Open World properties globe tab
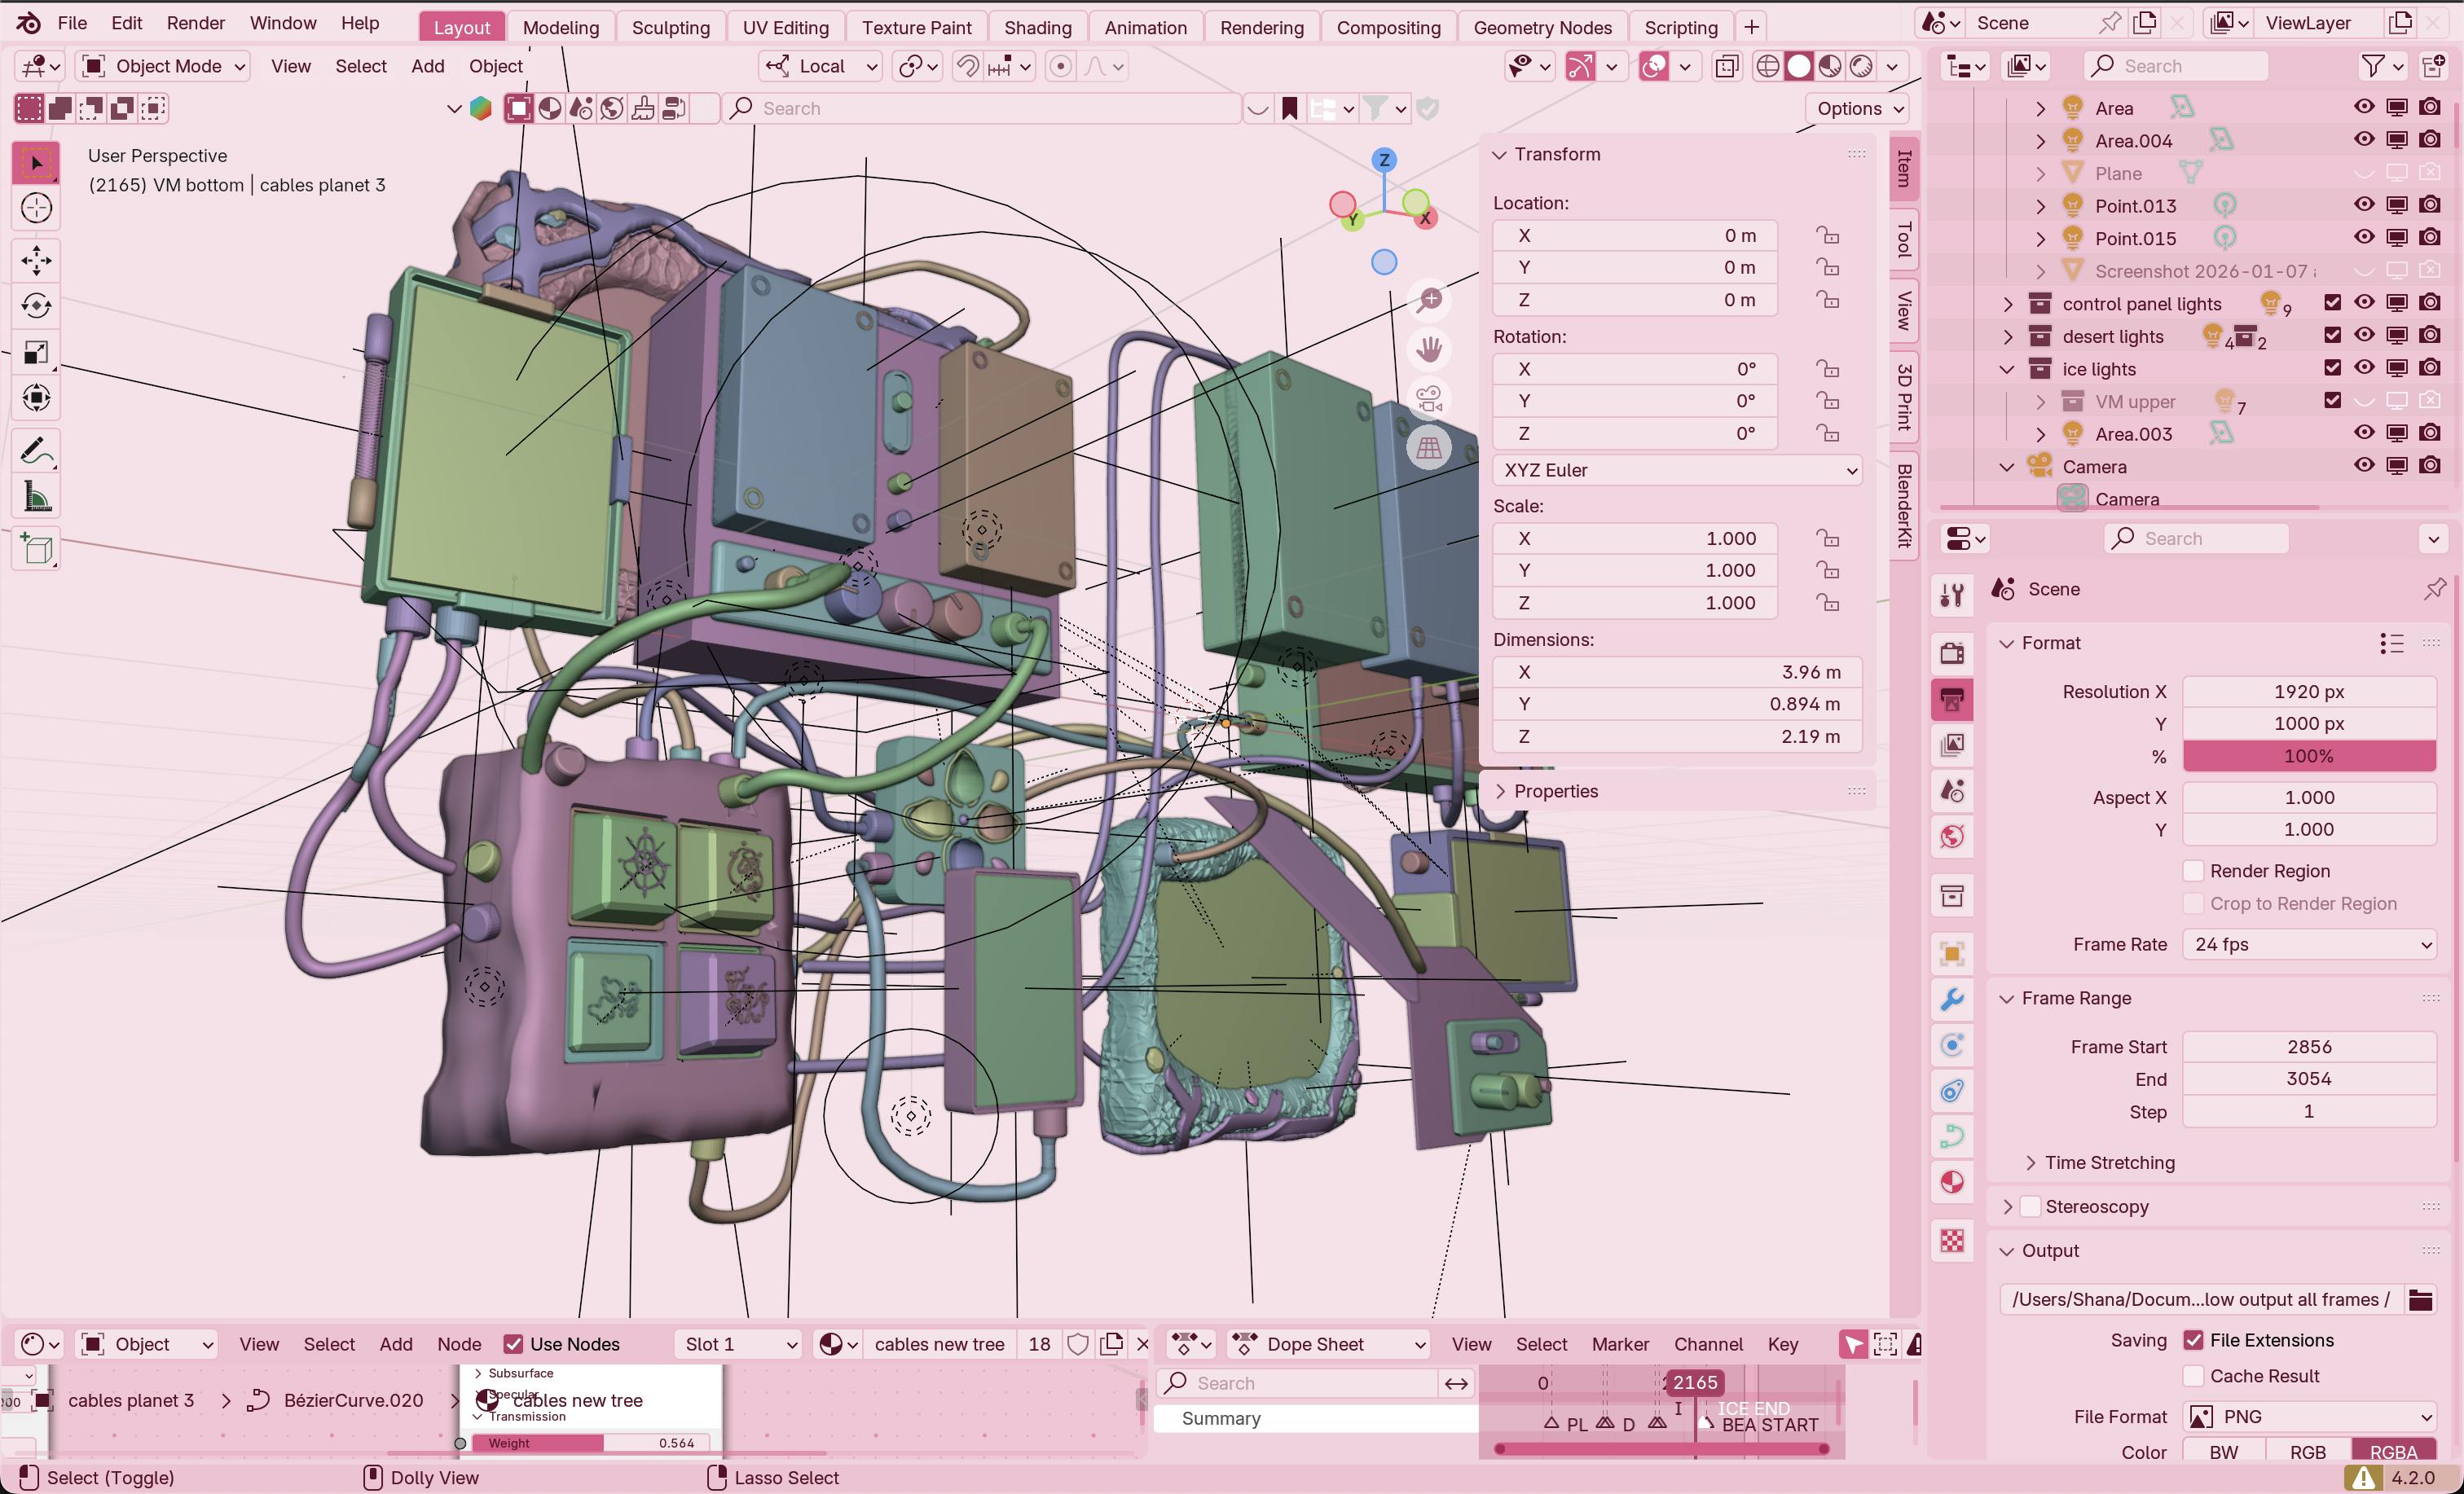Viewport: 2464px width, 1494px height. click(1952, 837)
